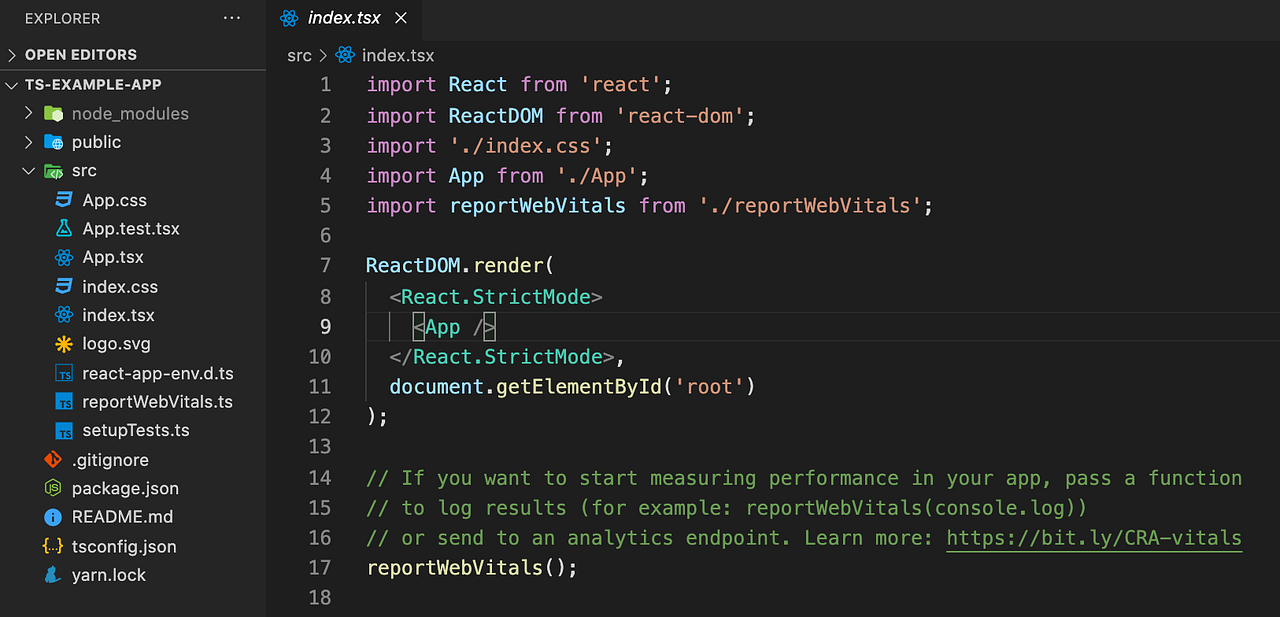Select the React icon in the index.tsx tab
The height and width of the screenshot is (617, 1280).
[288, 17]
